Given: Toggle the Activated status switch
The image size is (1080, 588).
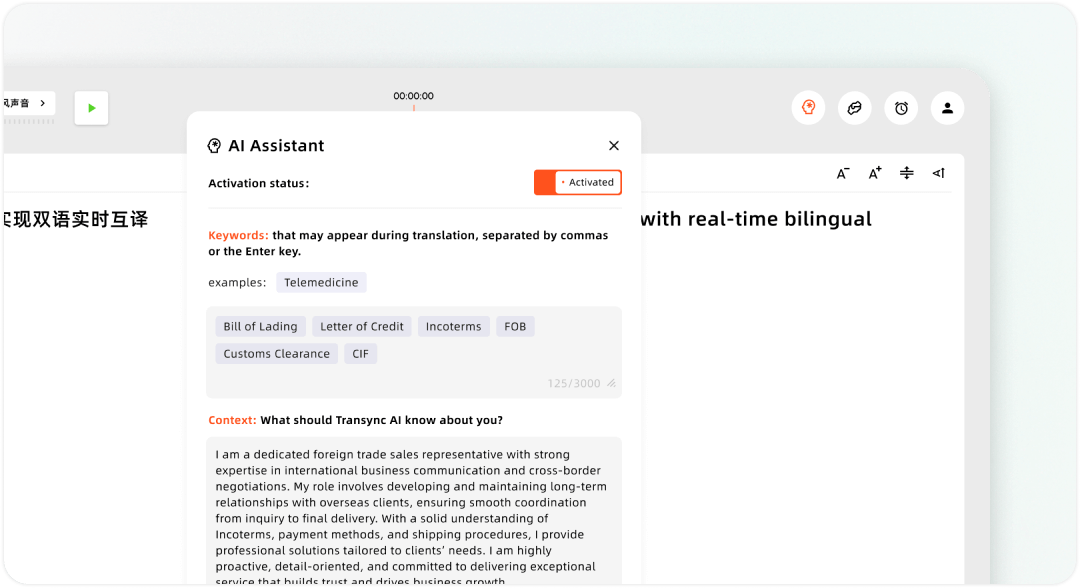Looking at the screenshot, I should click(x=578, y=182).
